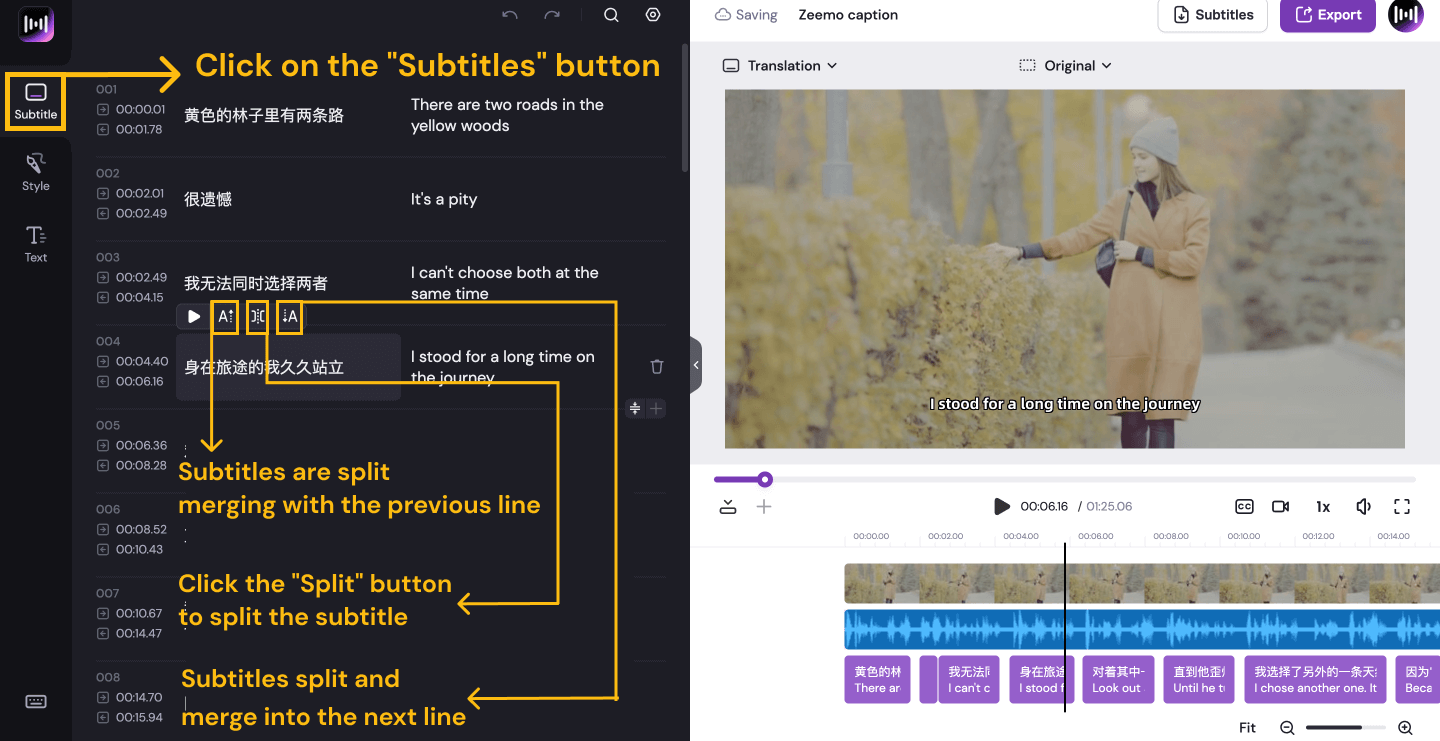Click the undo arrow icon

(510, 15)
